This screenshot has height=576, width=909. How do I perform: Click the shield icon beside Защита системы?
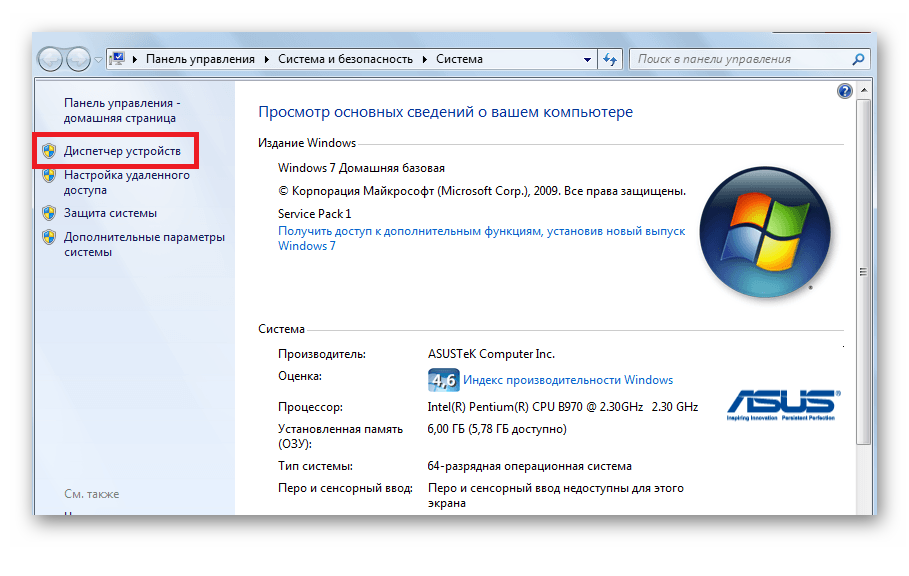[x=48, y=213]
